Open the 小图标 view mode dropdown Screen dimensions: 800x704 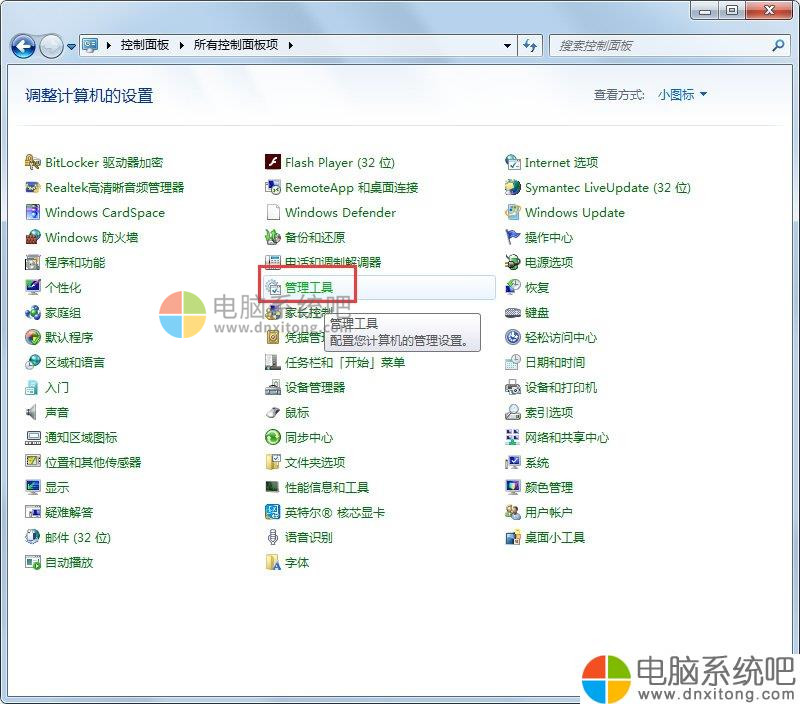pyautogui.click(x=682, y=95)
